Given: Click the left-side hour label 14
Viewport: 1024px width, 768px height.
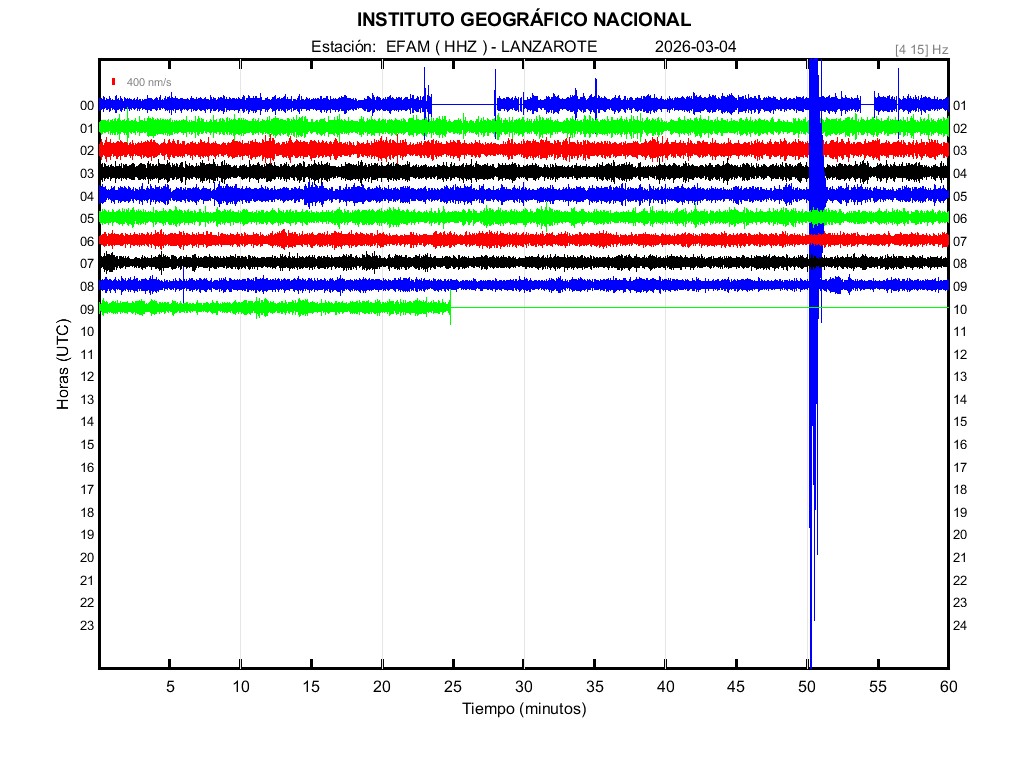Looking at the screenshot, I should pyautogui.click(x=87, y=422).
